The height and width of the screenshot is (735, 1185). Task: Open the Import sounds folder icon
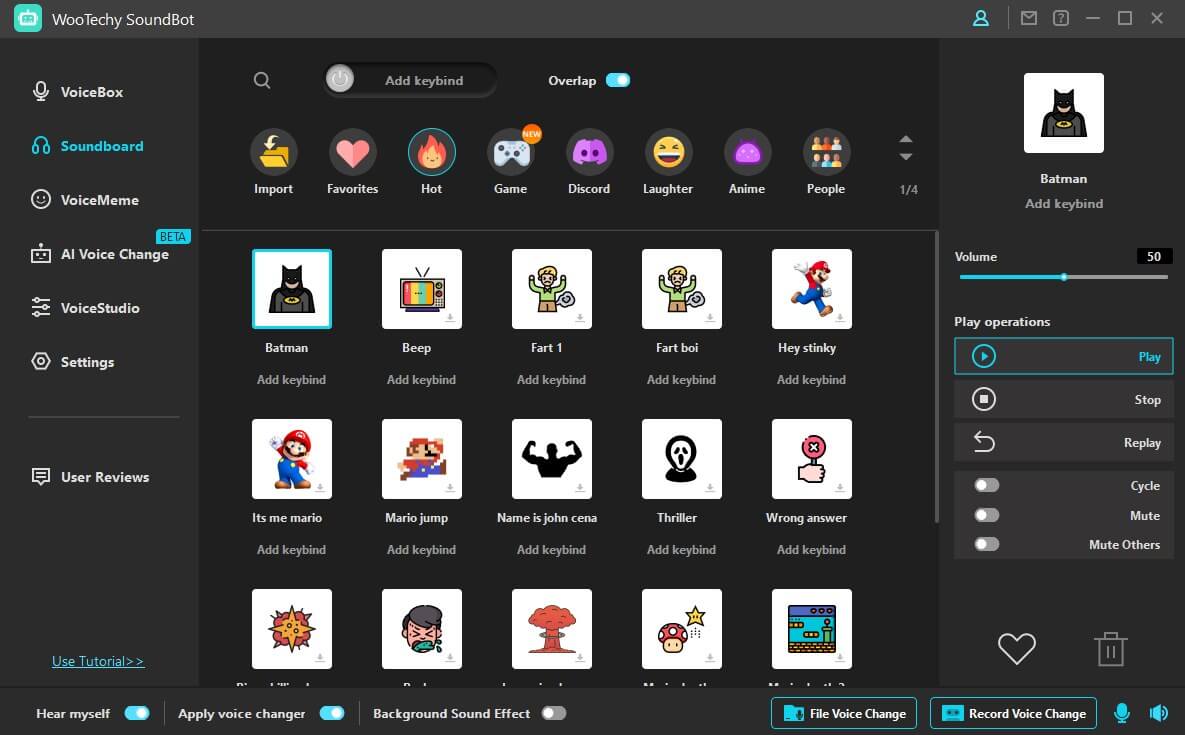273,153
